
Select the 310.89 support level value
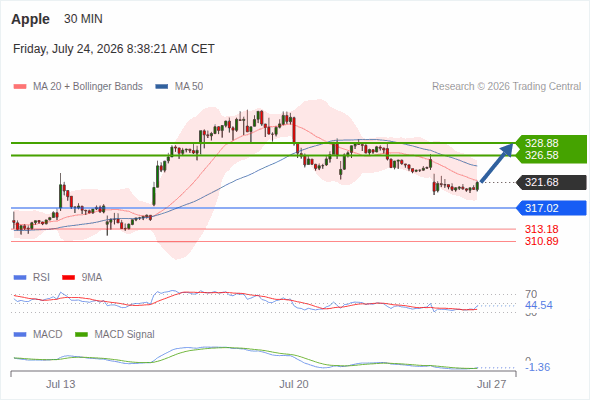tap(542, 241)
